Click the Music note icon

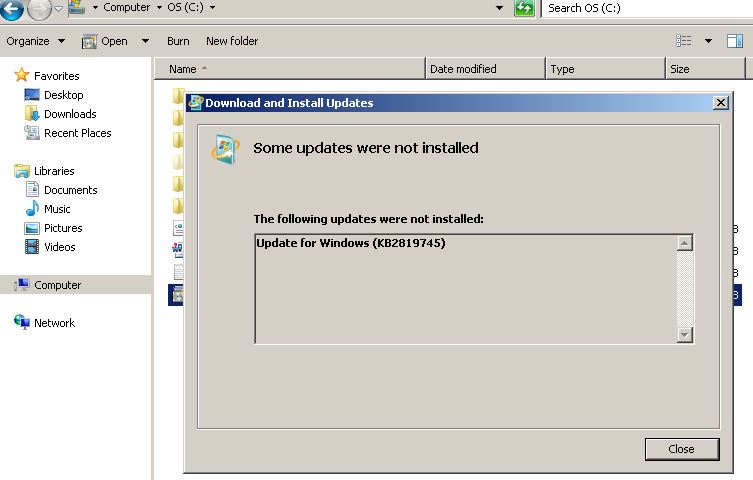32,208
